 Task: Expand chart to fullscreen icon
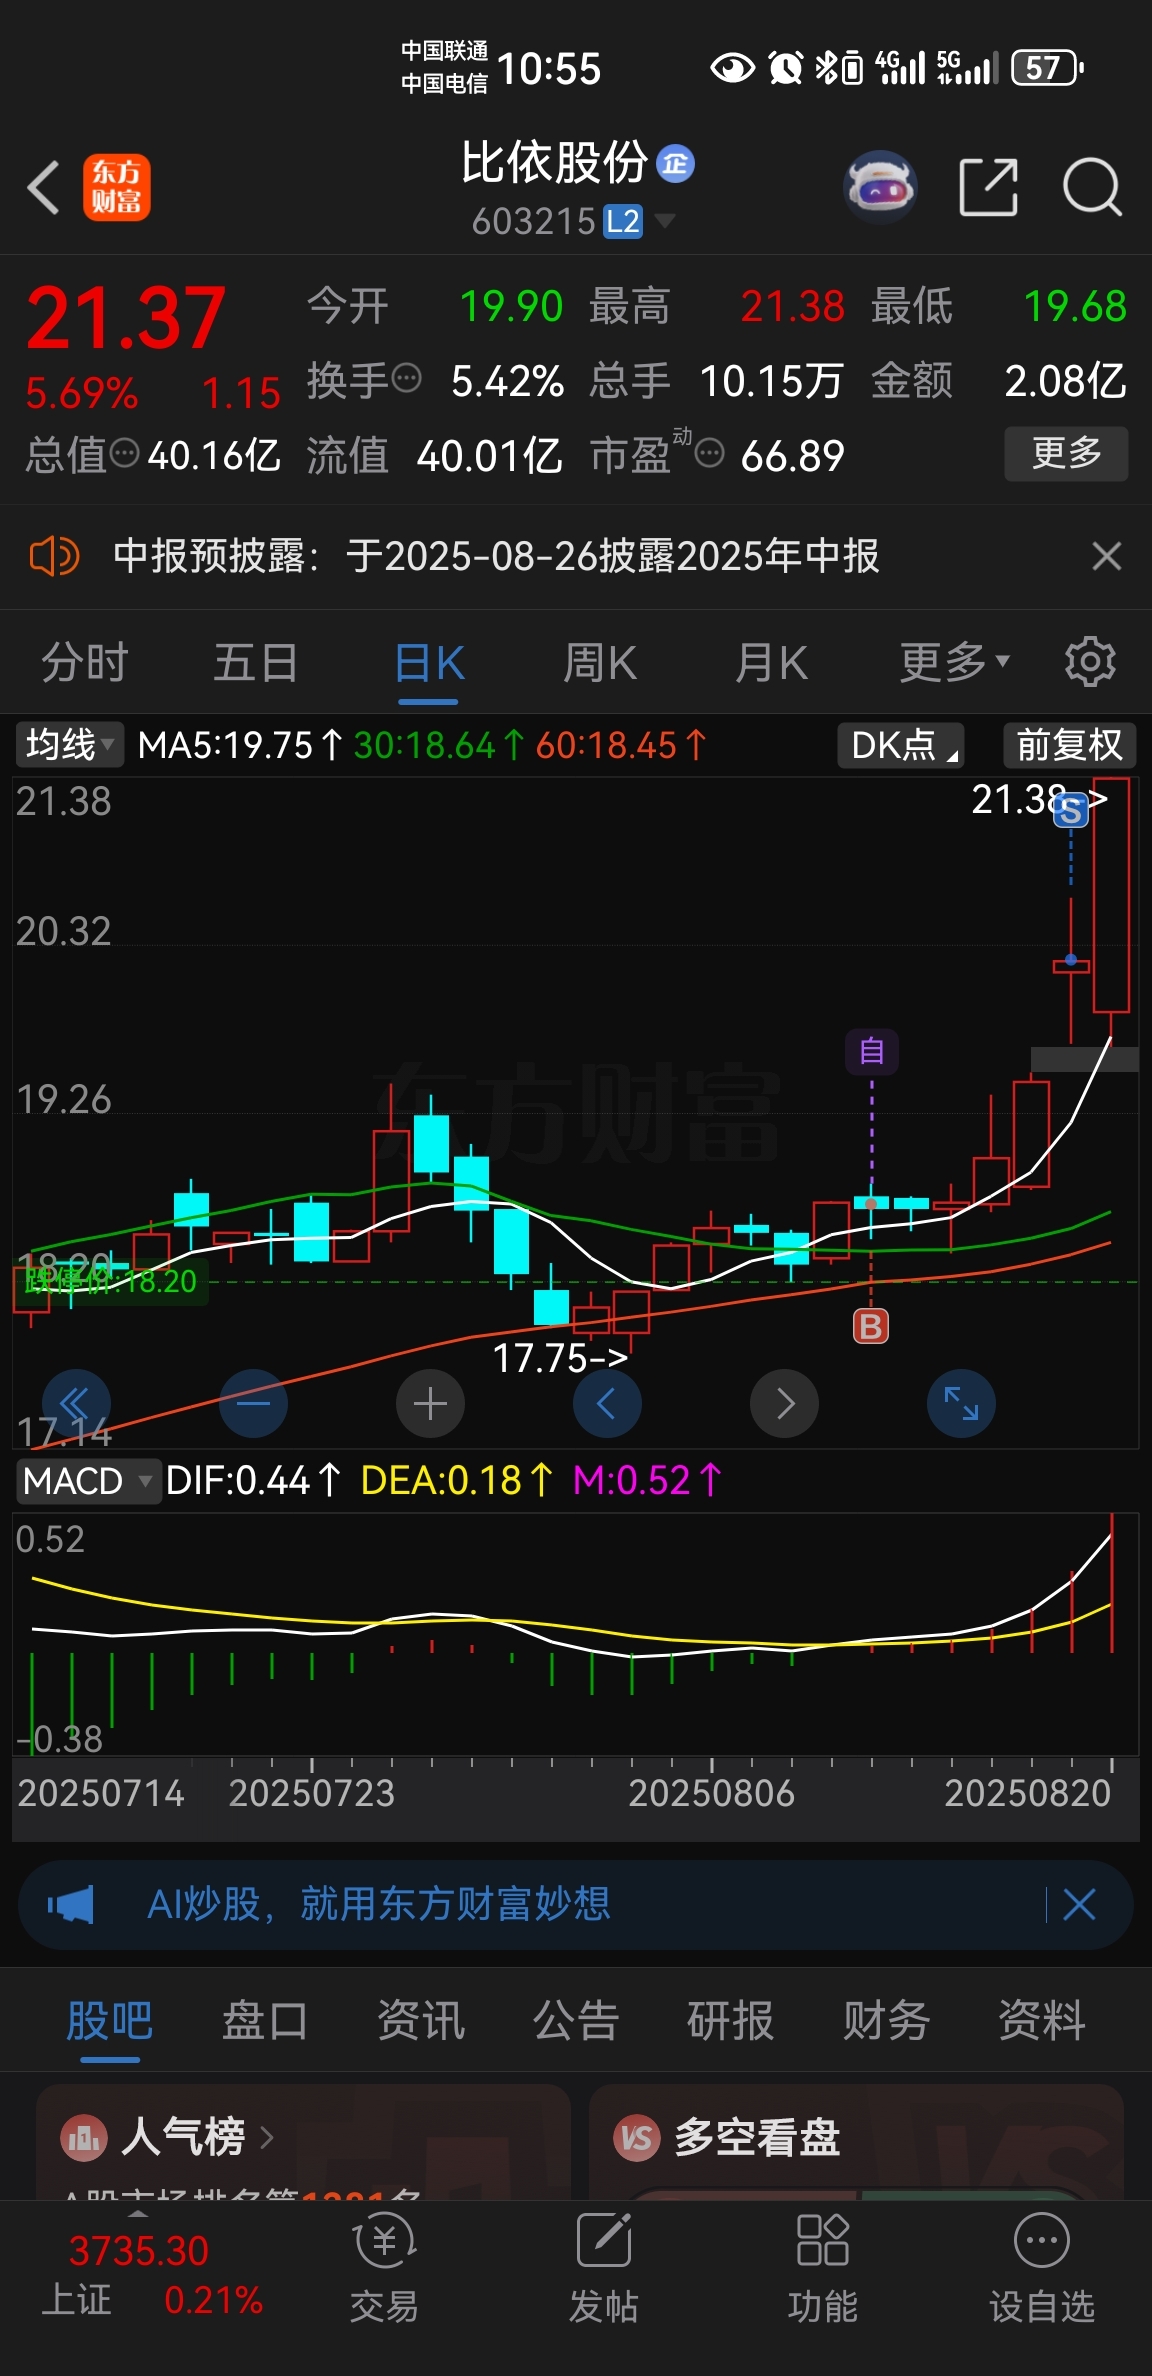pyautogui.click(x=962, y=1404)
